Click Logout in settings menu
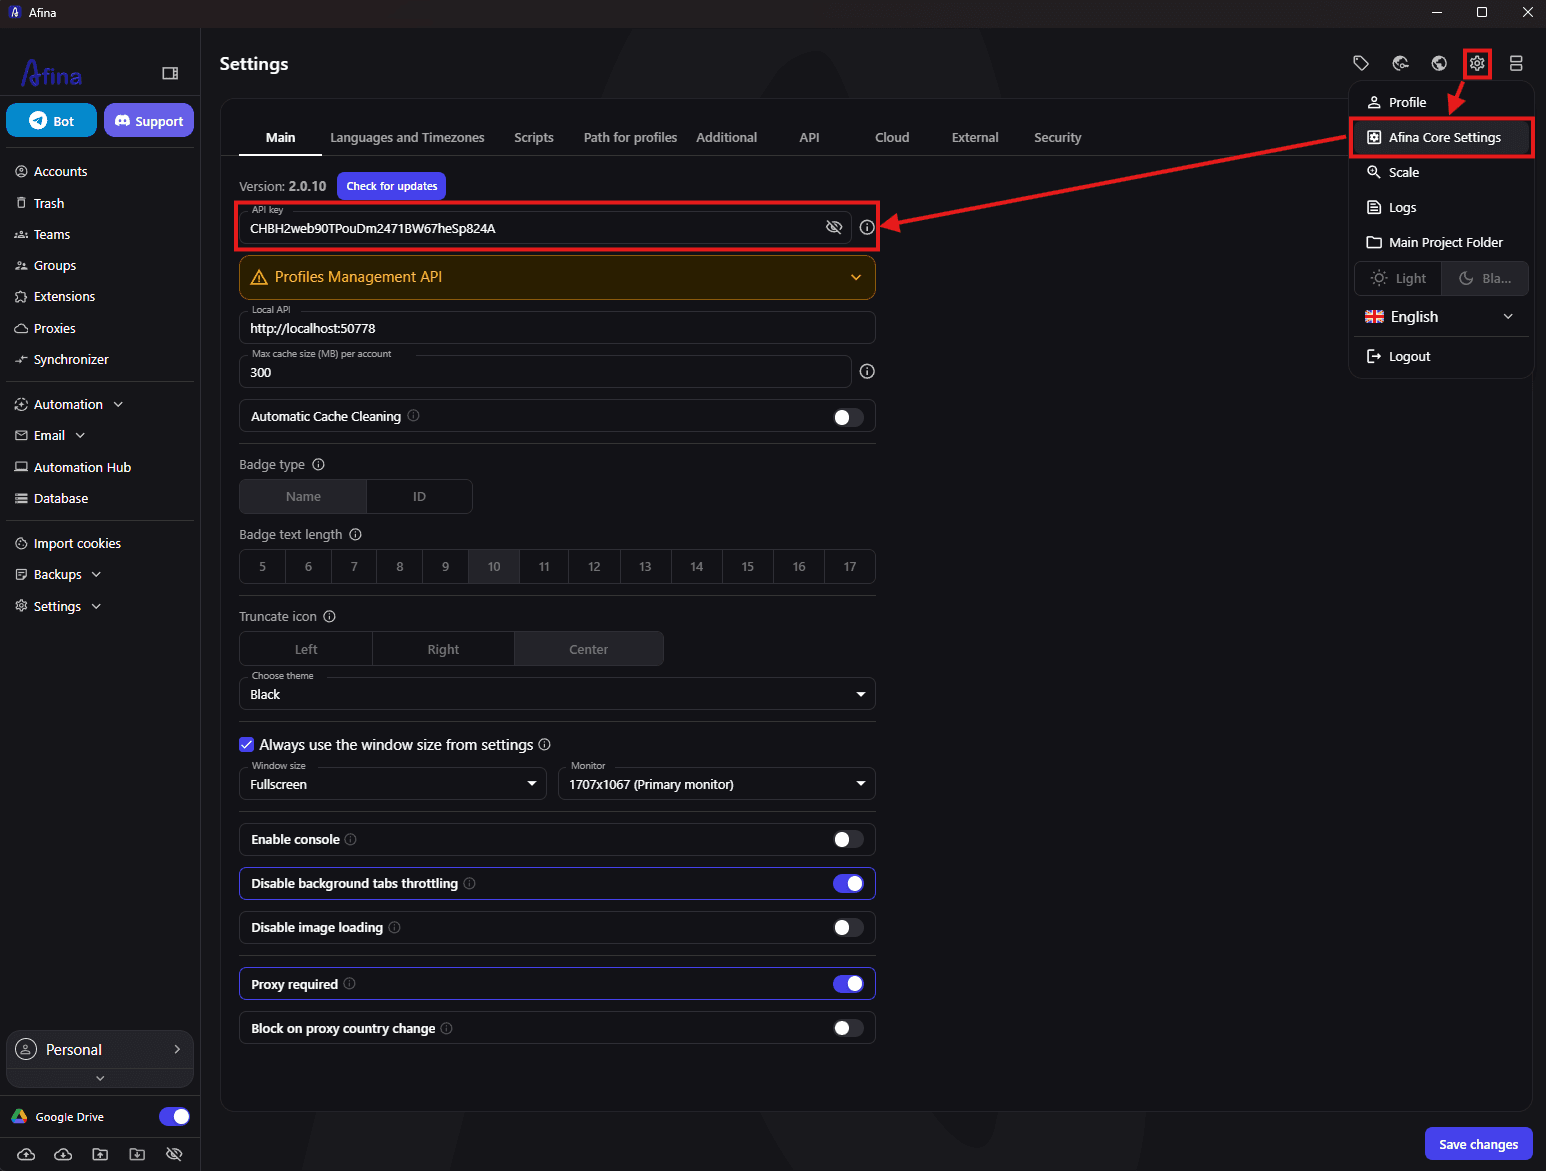 click(1441, 356)
